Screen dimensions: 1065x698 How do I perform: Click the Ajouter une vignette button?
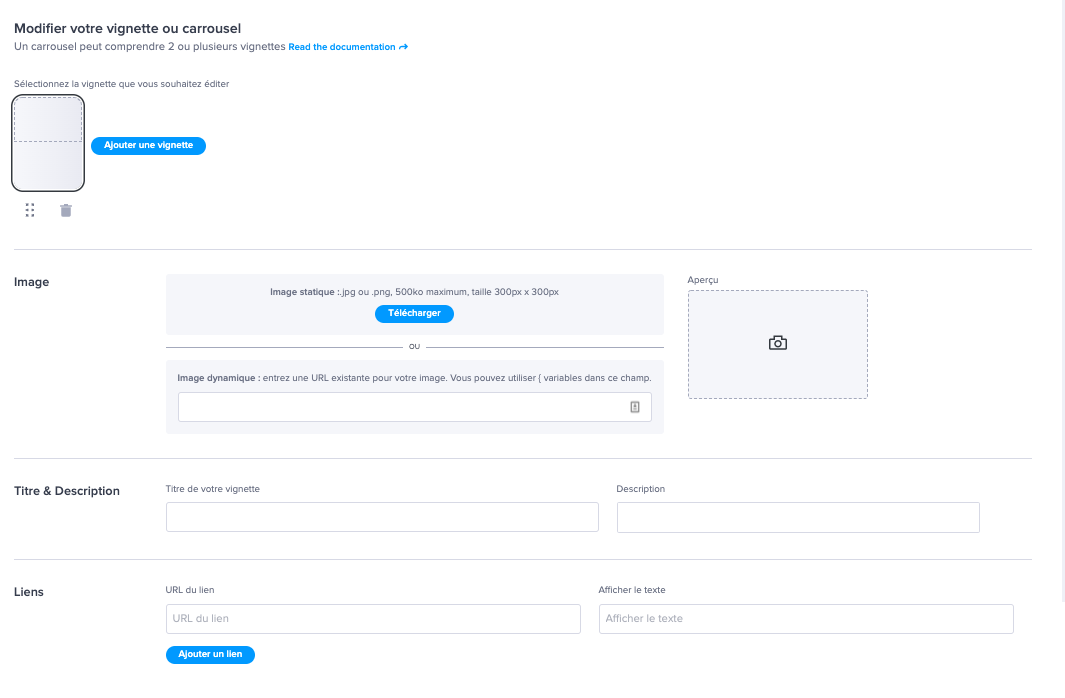tap(148, 145)
